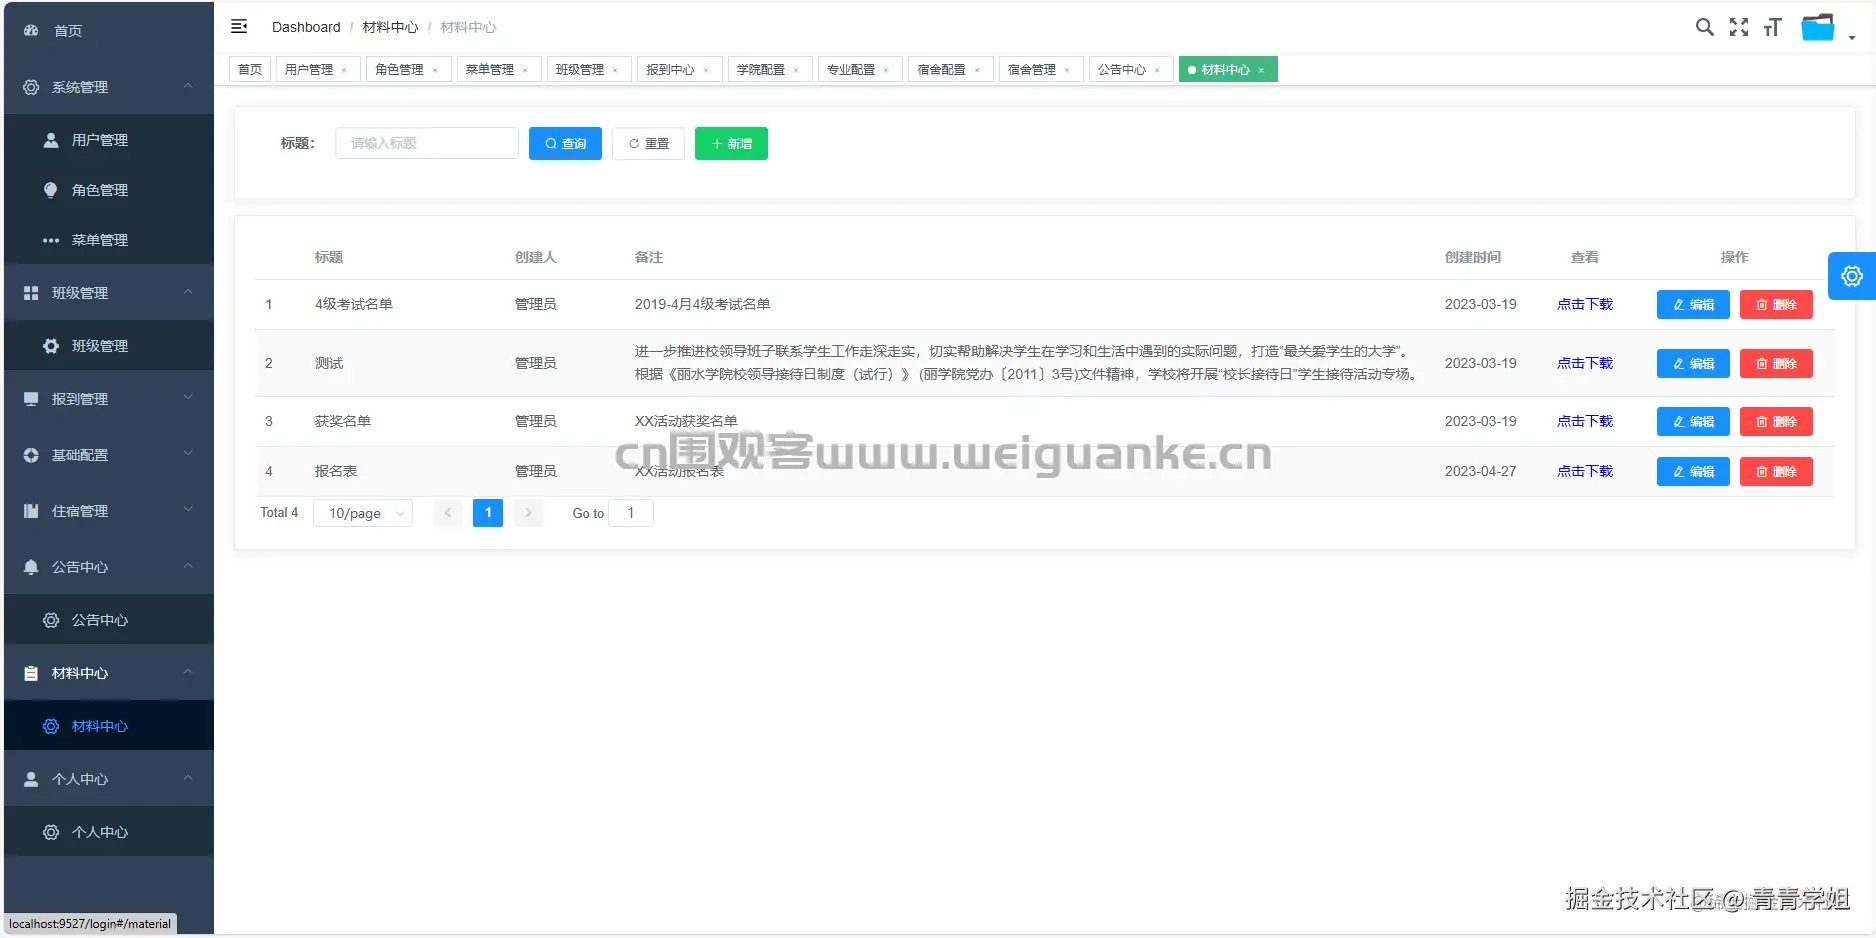Download the 测试 row file
The width and height of the screenshot is (1876, 938).
[x=1585, y=363]
